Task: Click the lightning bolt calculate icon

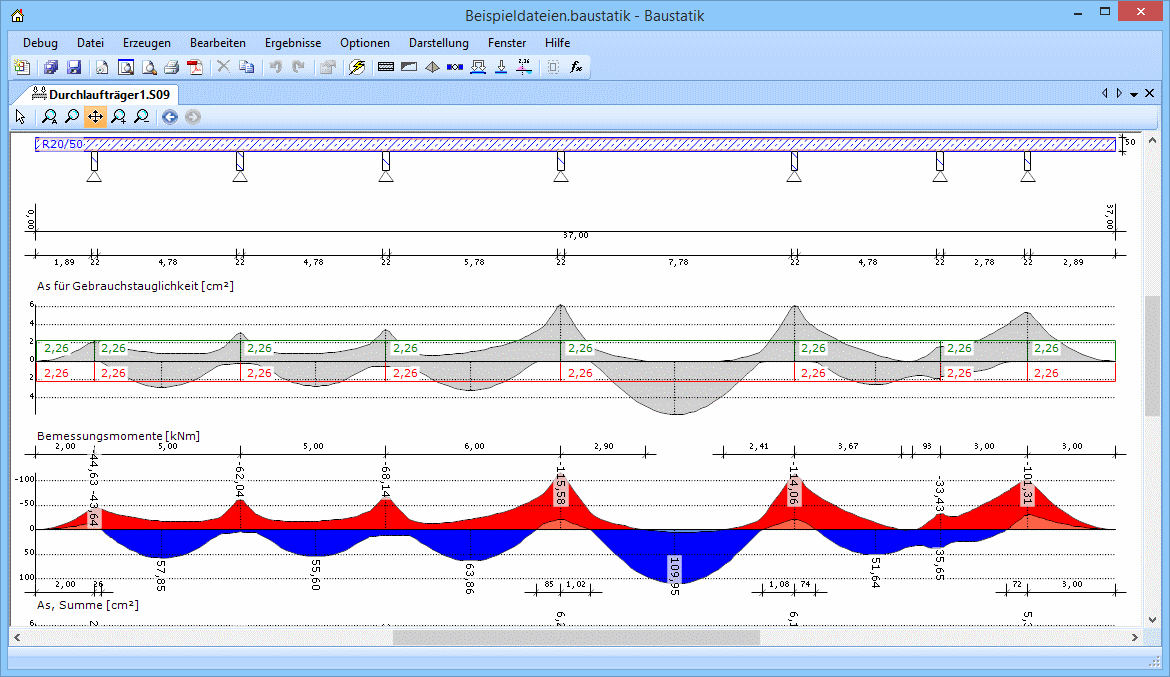Action: 357,67
